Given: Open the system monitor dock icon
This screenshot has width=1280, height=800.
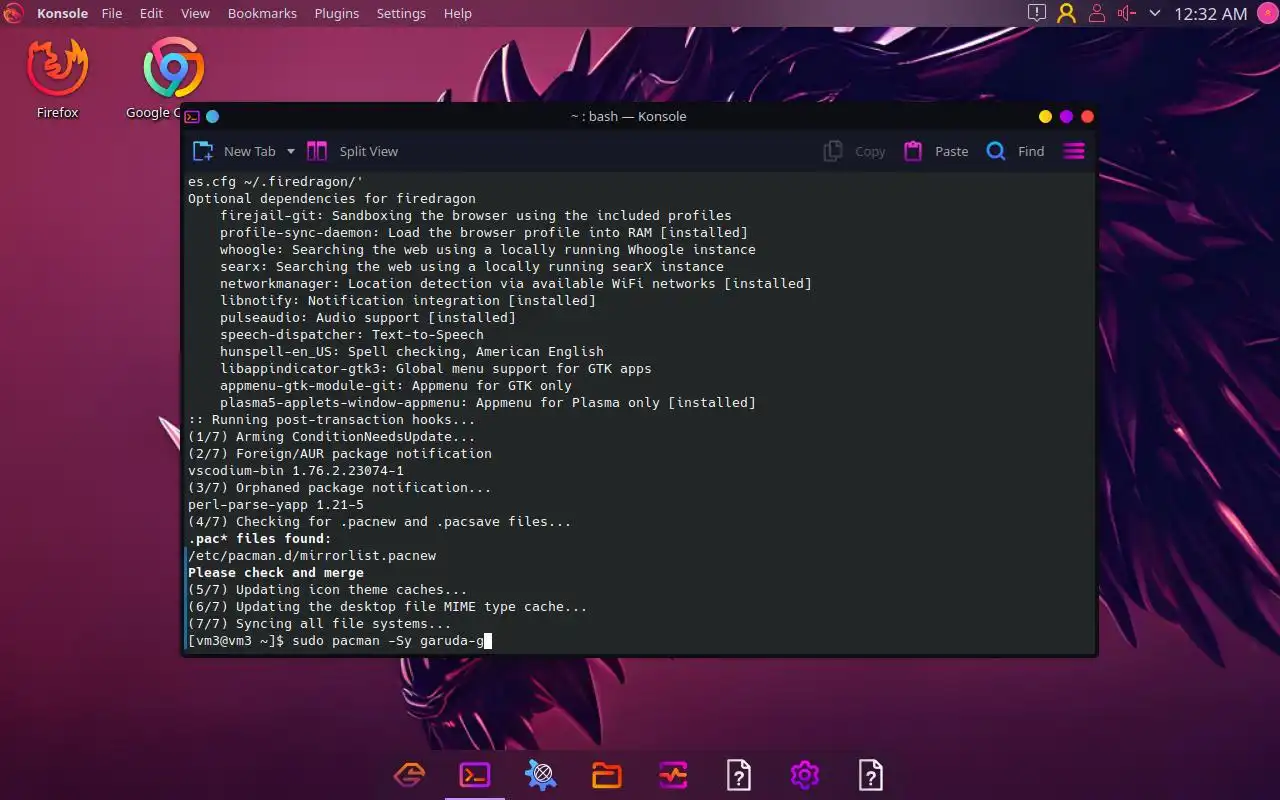Looking at the screenshot, I should point(673,774).
